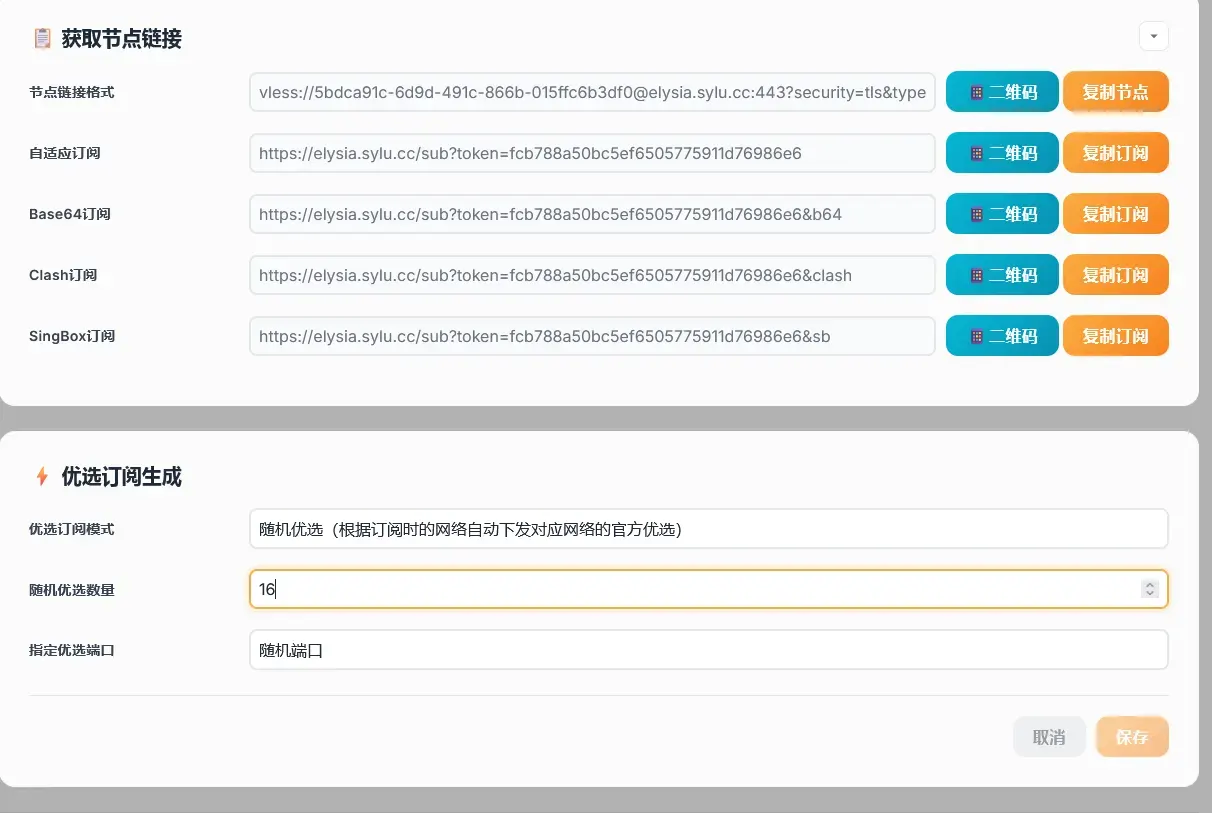Screen dimensions: 1212x813
Task: Copy the 自适应订阅 link via 复制订阅
Action: (x=1115, y=153)
